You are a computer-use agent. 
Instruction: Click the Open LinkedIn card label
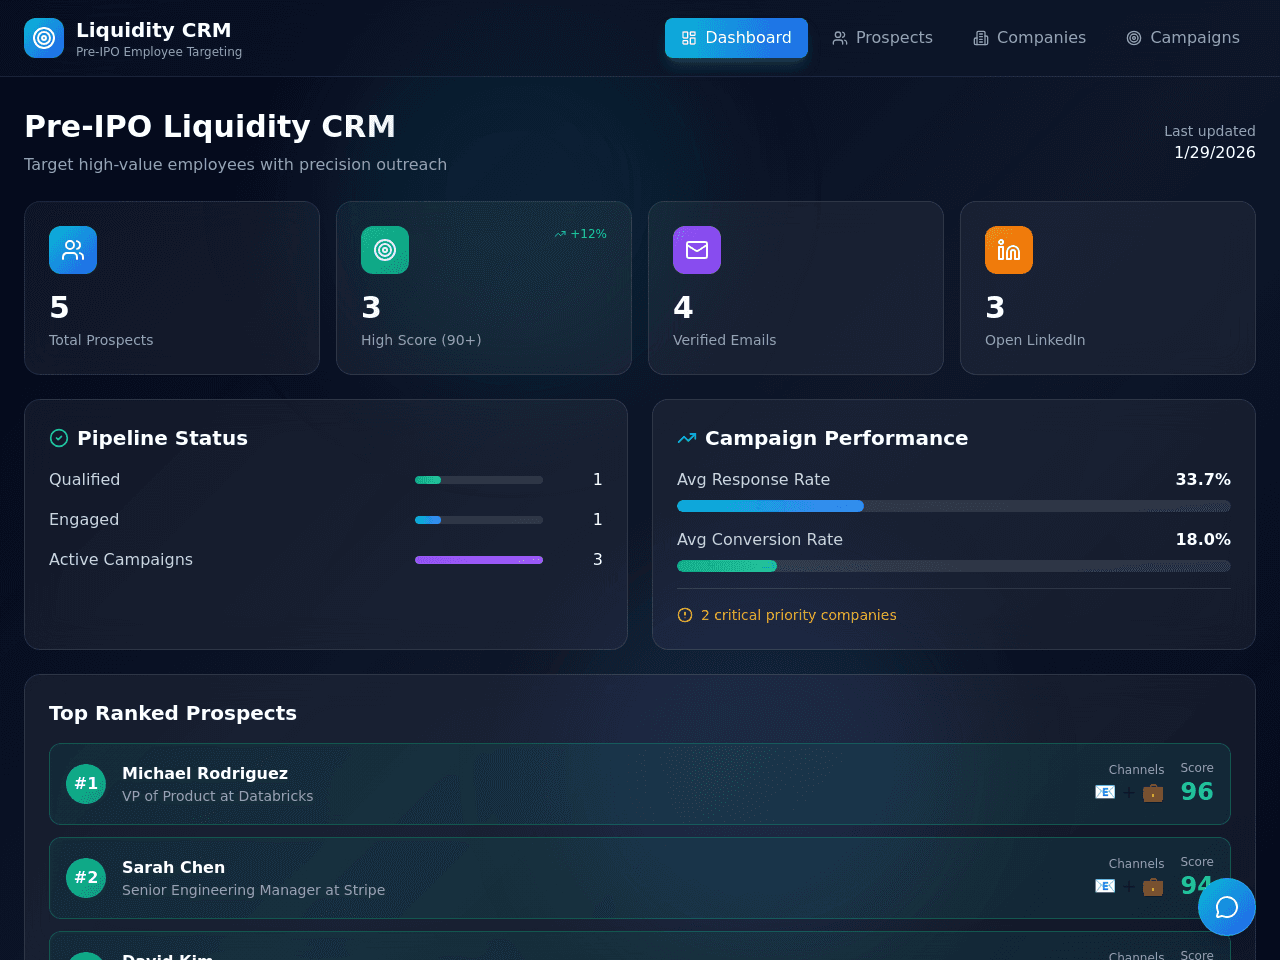pyautogui.click(x=1035, y=340)
